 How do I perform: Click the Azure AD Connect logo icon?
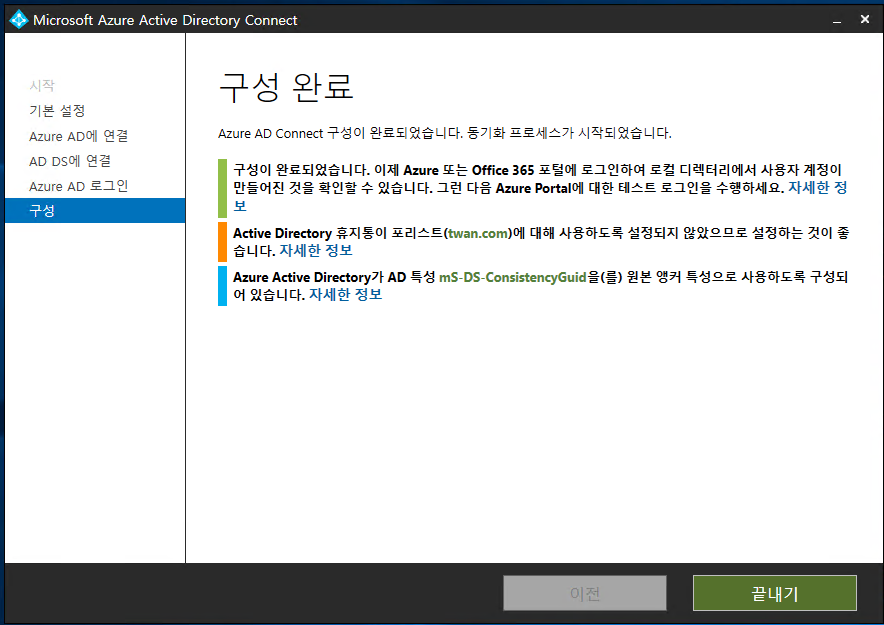tap(19, 20)
